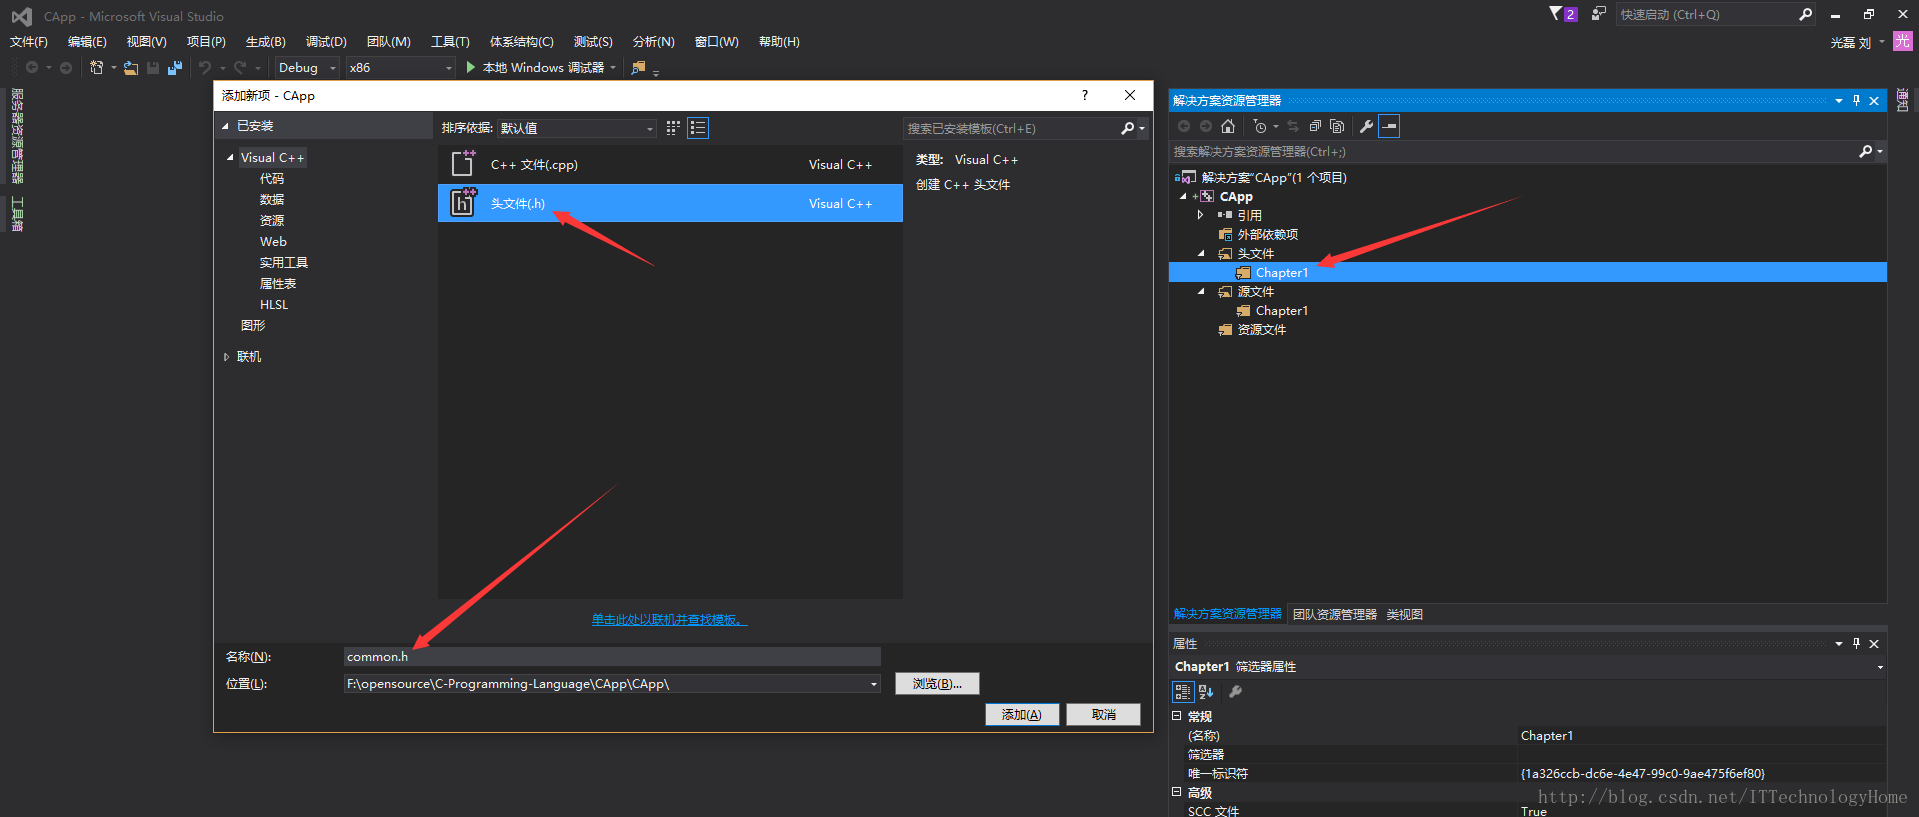Image resolution: width=1919 pixels, height=817 pixels.
Task: Open the File (文件) menu
Action: pyautogui.click(x=29, y=41)
